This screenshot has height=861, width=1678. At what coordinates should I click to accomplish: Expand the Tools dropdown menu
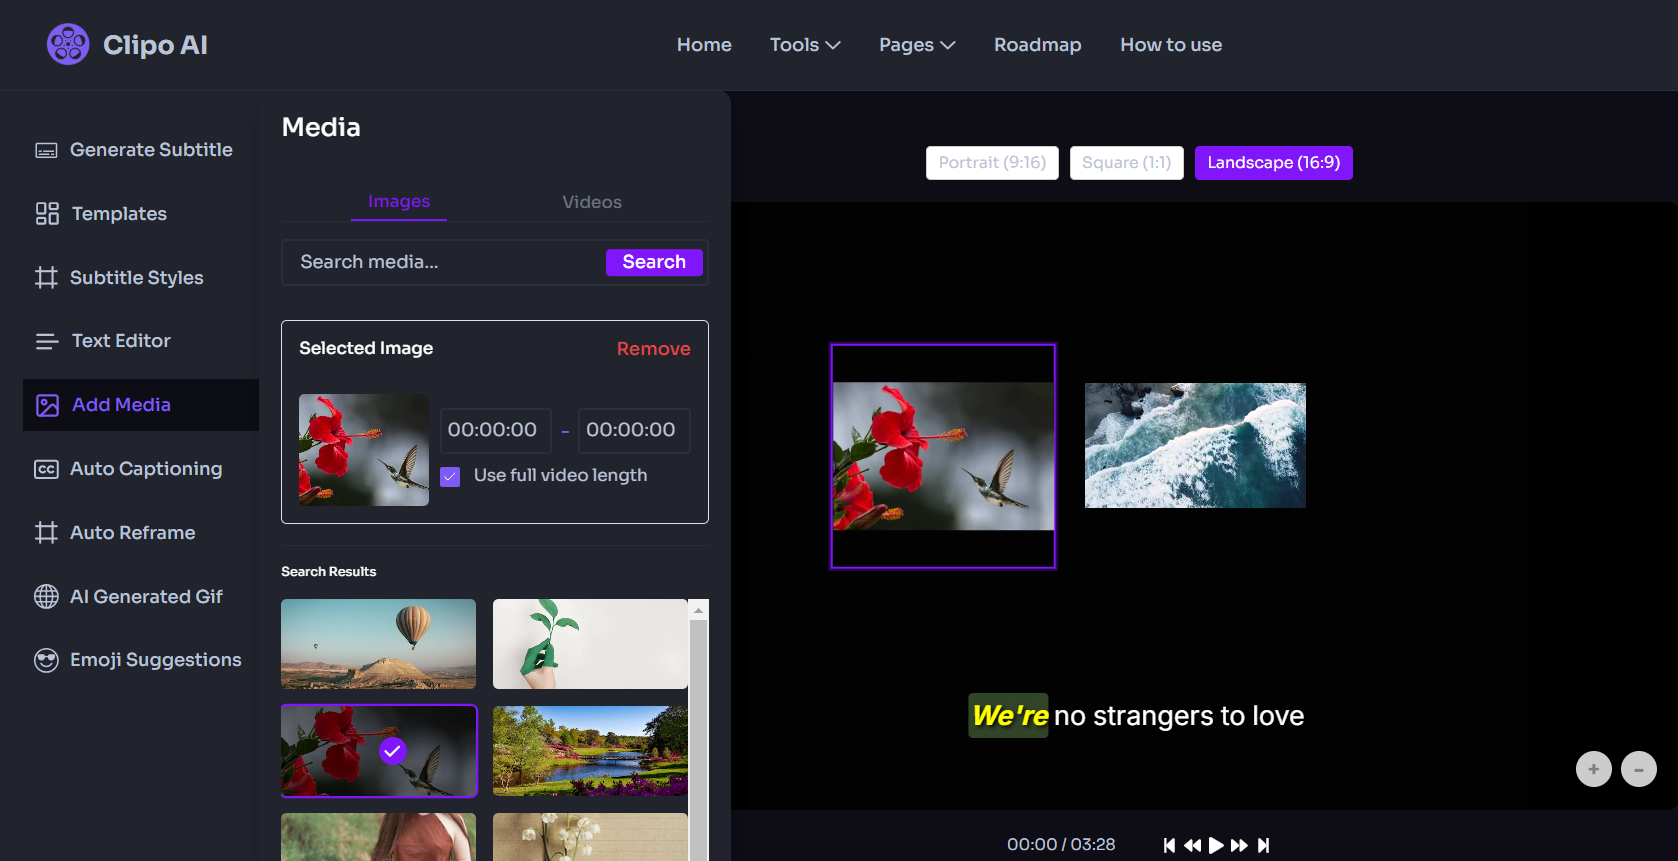(805, 45)
